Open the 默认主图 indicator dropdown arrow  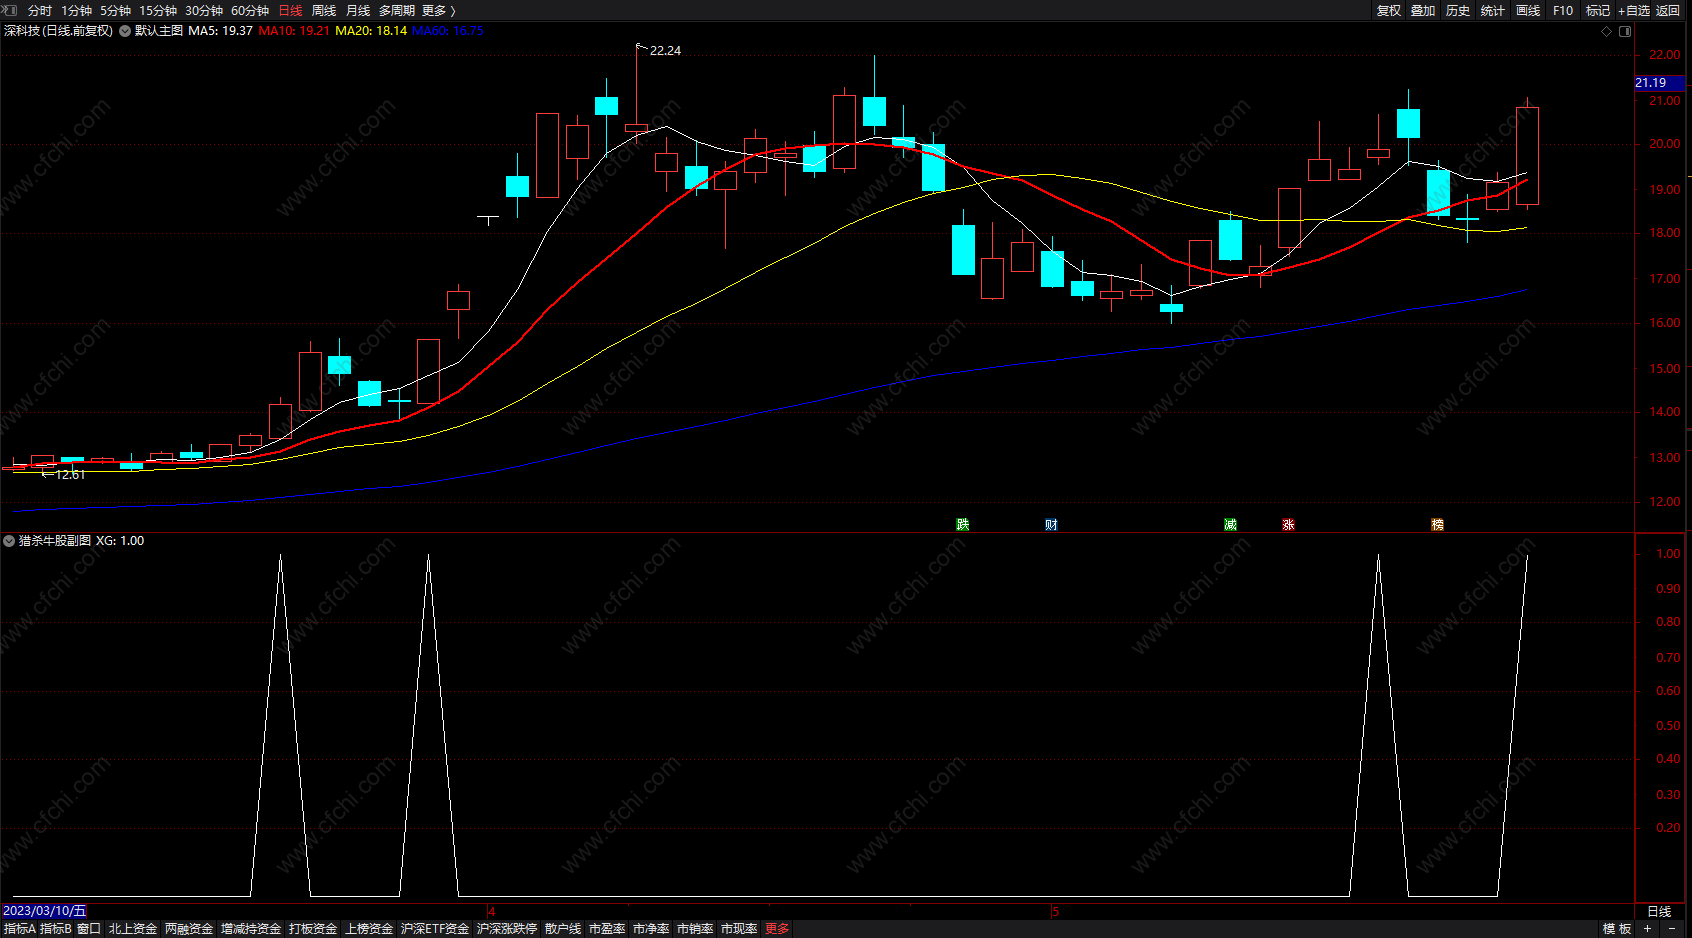(125, 31)
